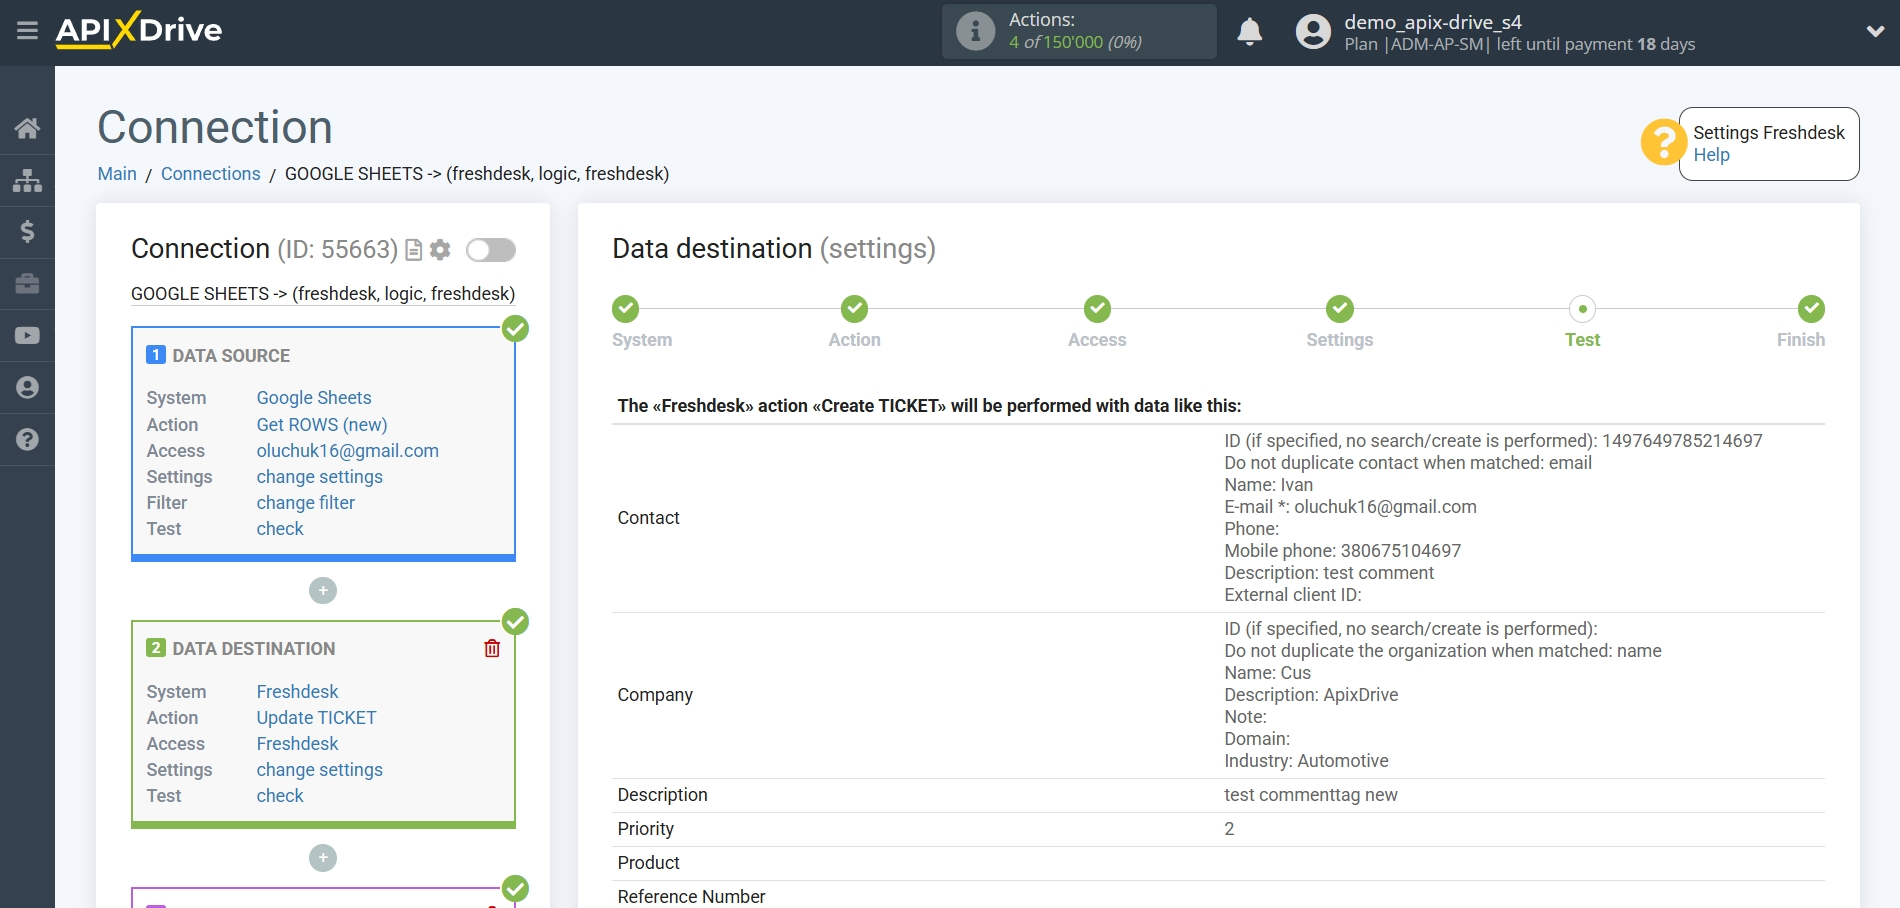Go to System step

pyautogui.click(x=626, y=309)
